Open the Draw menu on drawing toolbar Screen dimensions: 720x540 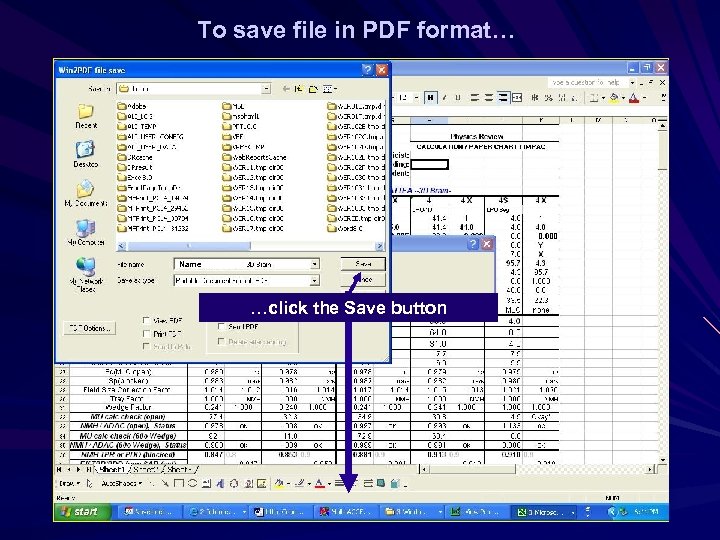pyautogui.click(x=69, y=483)
